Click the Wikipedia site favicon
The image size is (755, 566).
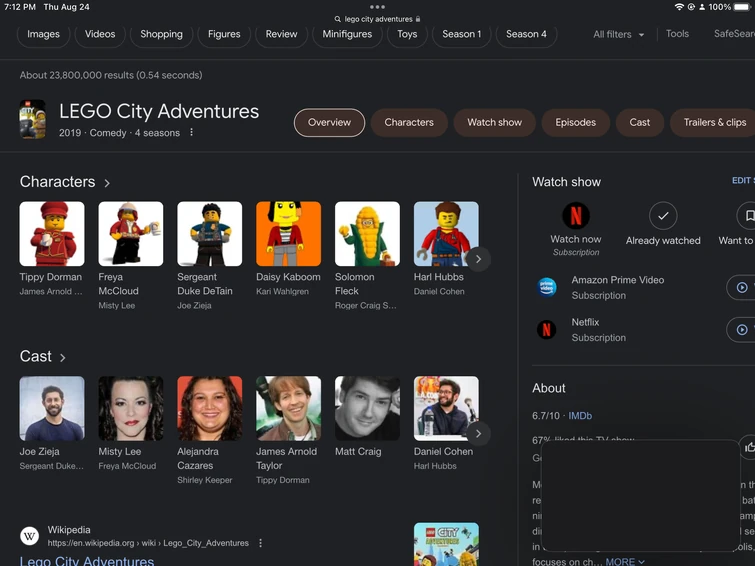point(29,536)
